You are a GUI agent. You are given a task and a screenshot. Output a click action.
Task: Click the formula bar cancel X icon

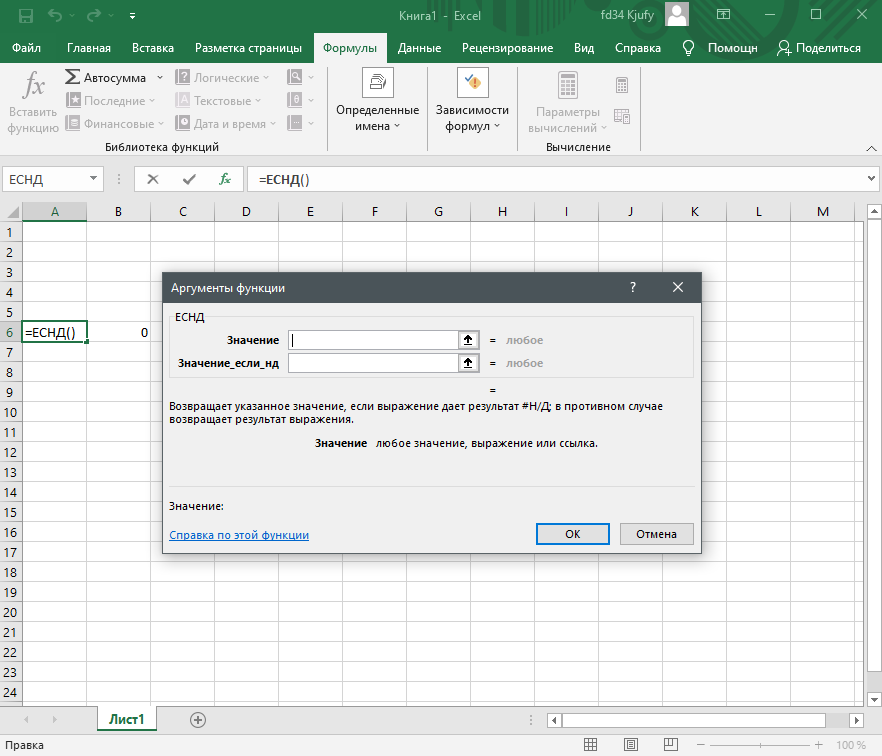click(153, 179)
